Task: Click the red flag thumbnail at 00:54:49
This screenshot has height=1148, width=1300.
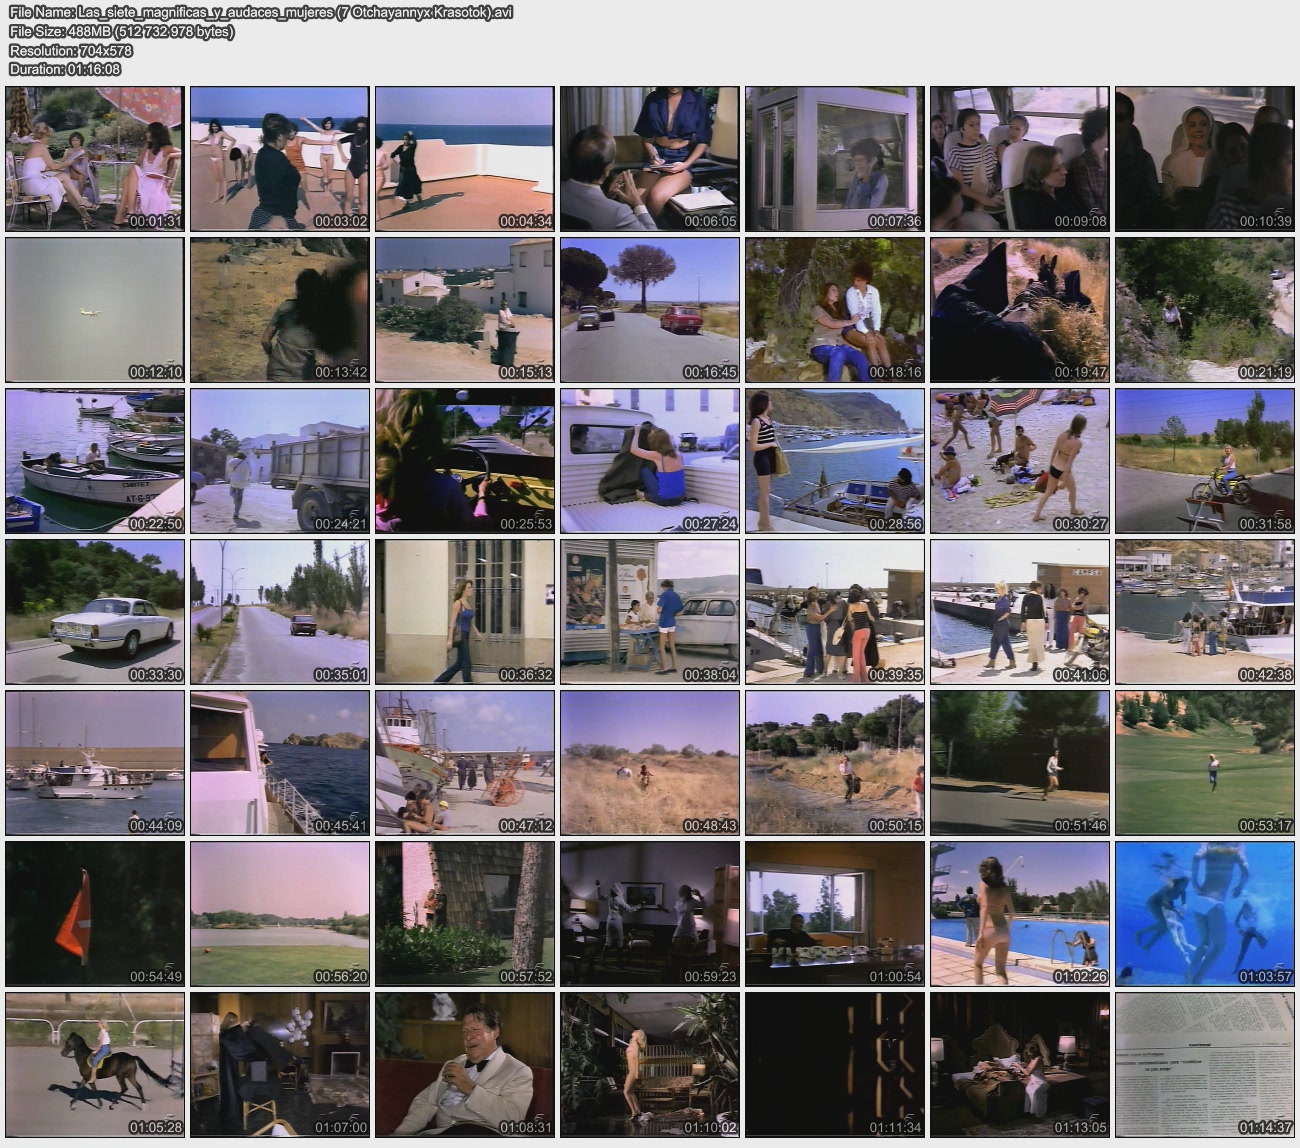Action: [x=95, y=914]
